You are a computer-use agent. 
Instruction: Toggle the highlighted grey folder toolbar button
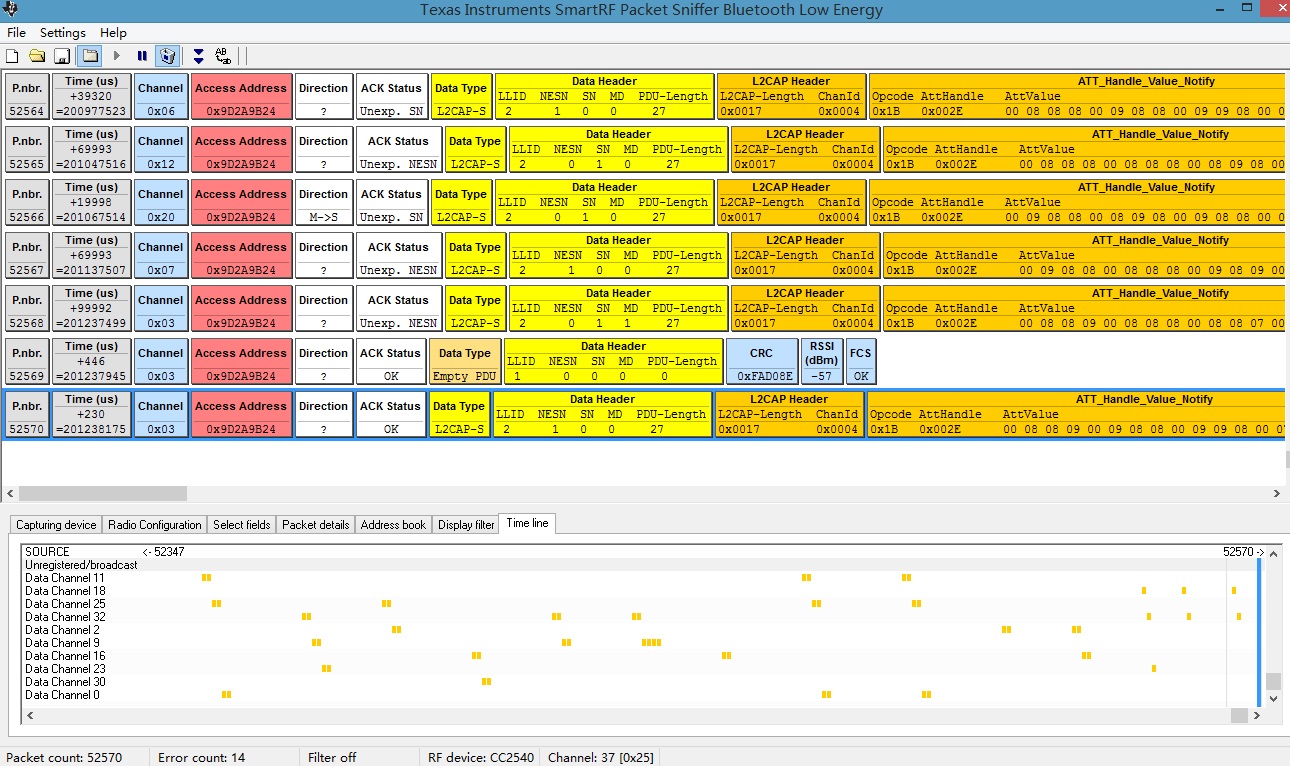point(89,56)
